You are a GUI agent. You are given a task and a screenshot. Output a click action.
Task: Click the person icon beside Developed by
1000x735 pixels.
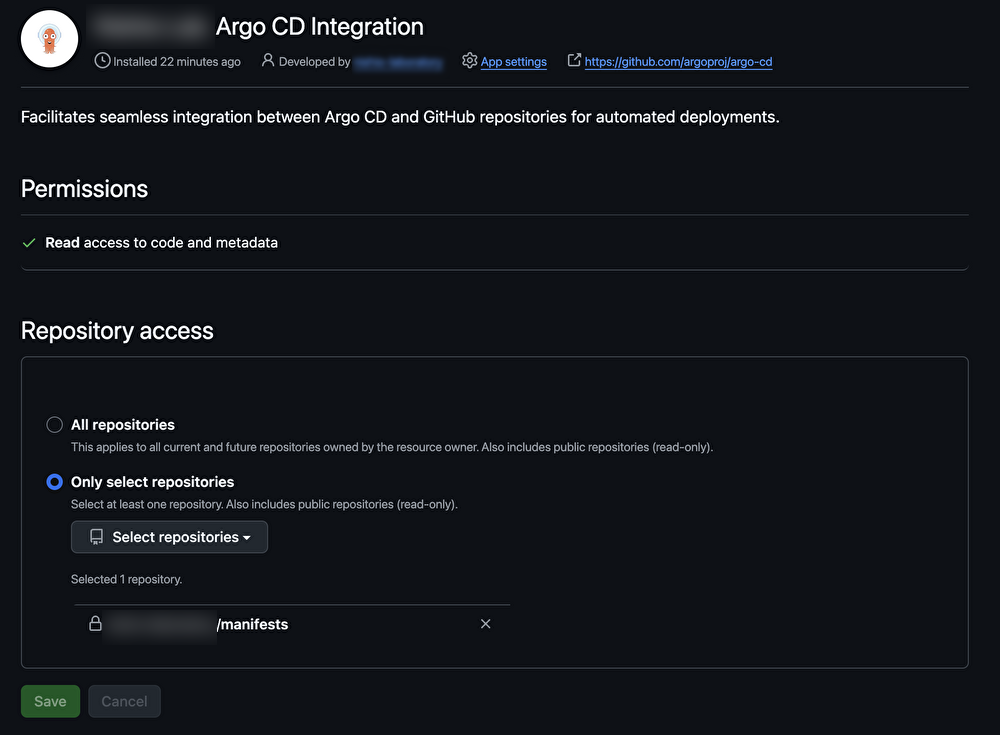(268, 61)
